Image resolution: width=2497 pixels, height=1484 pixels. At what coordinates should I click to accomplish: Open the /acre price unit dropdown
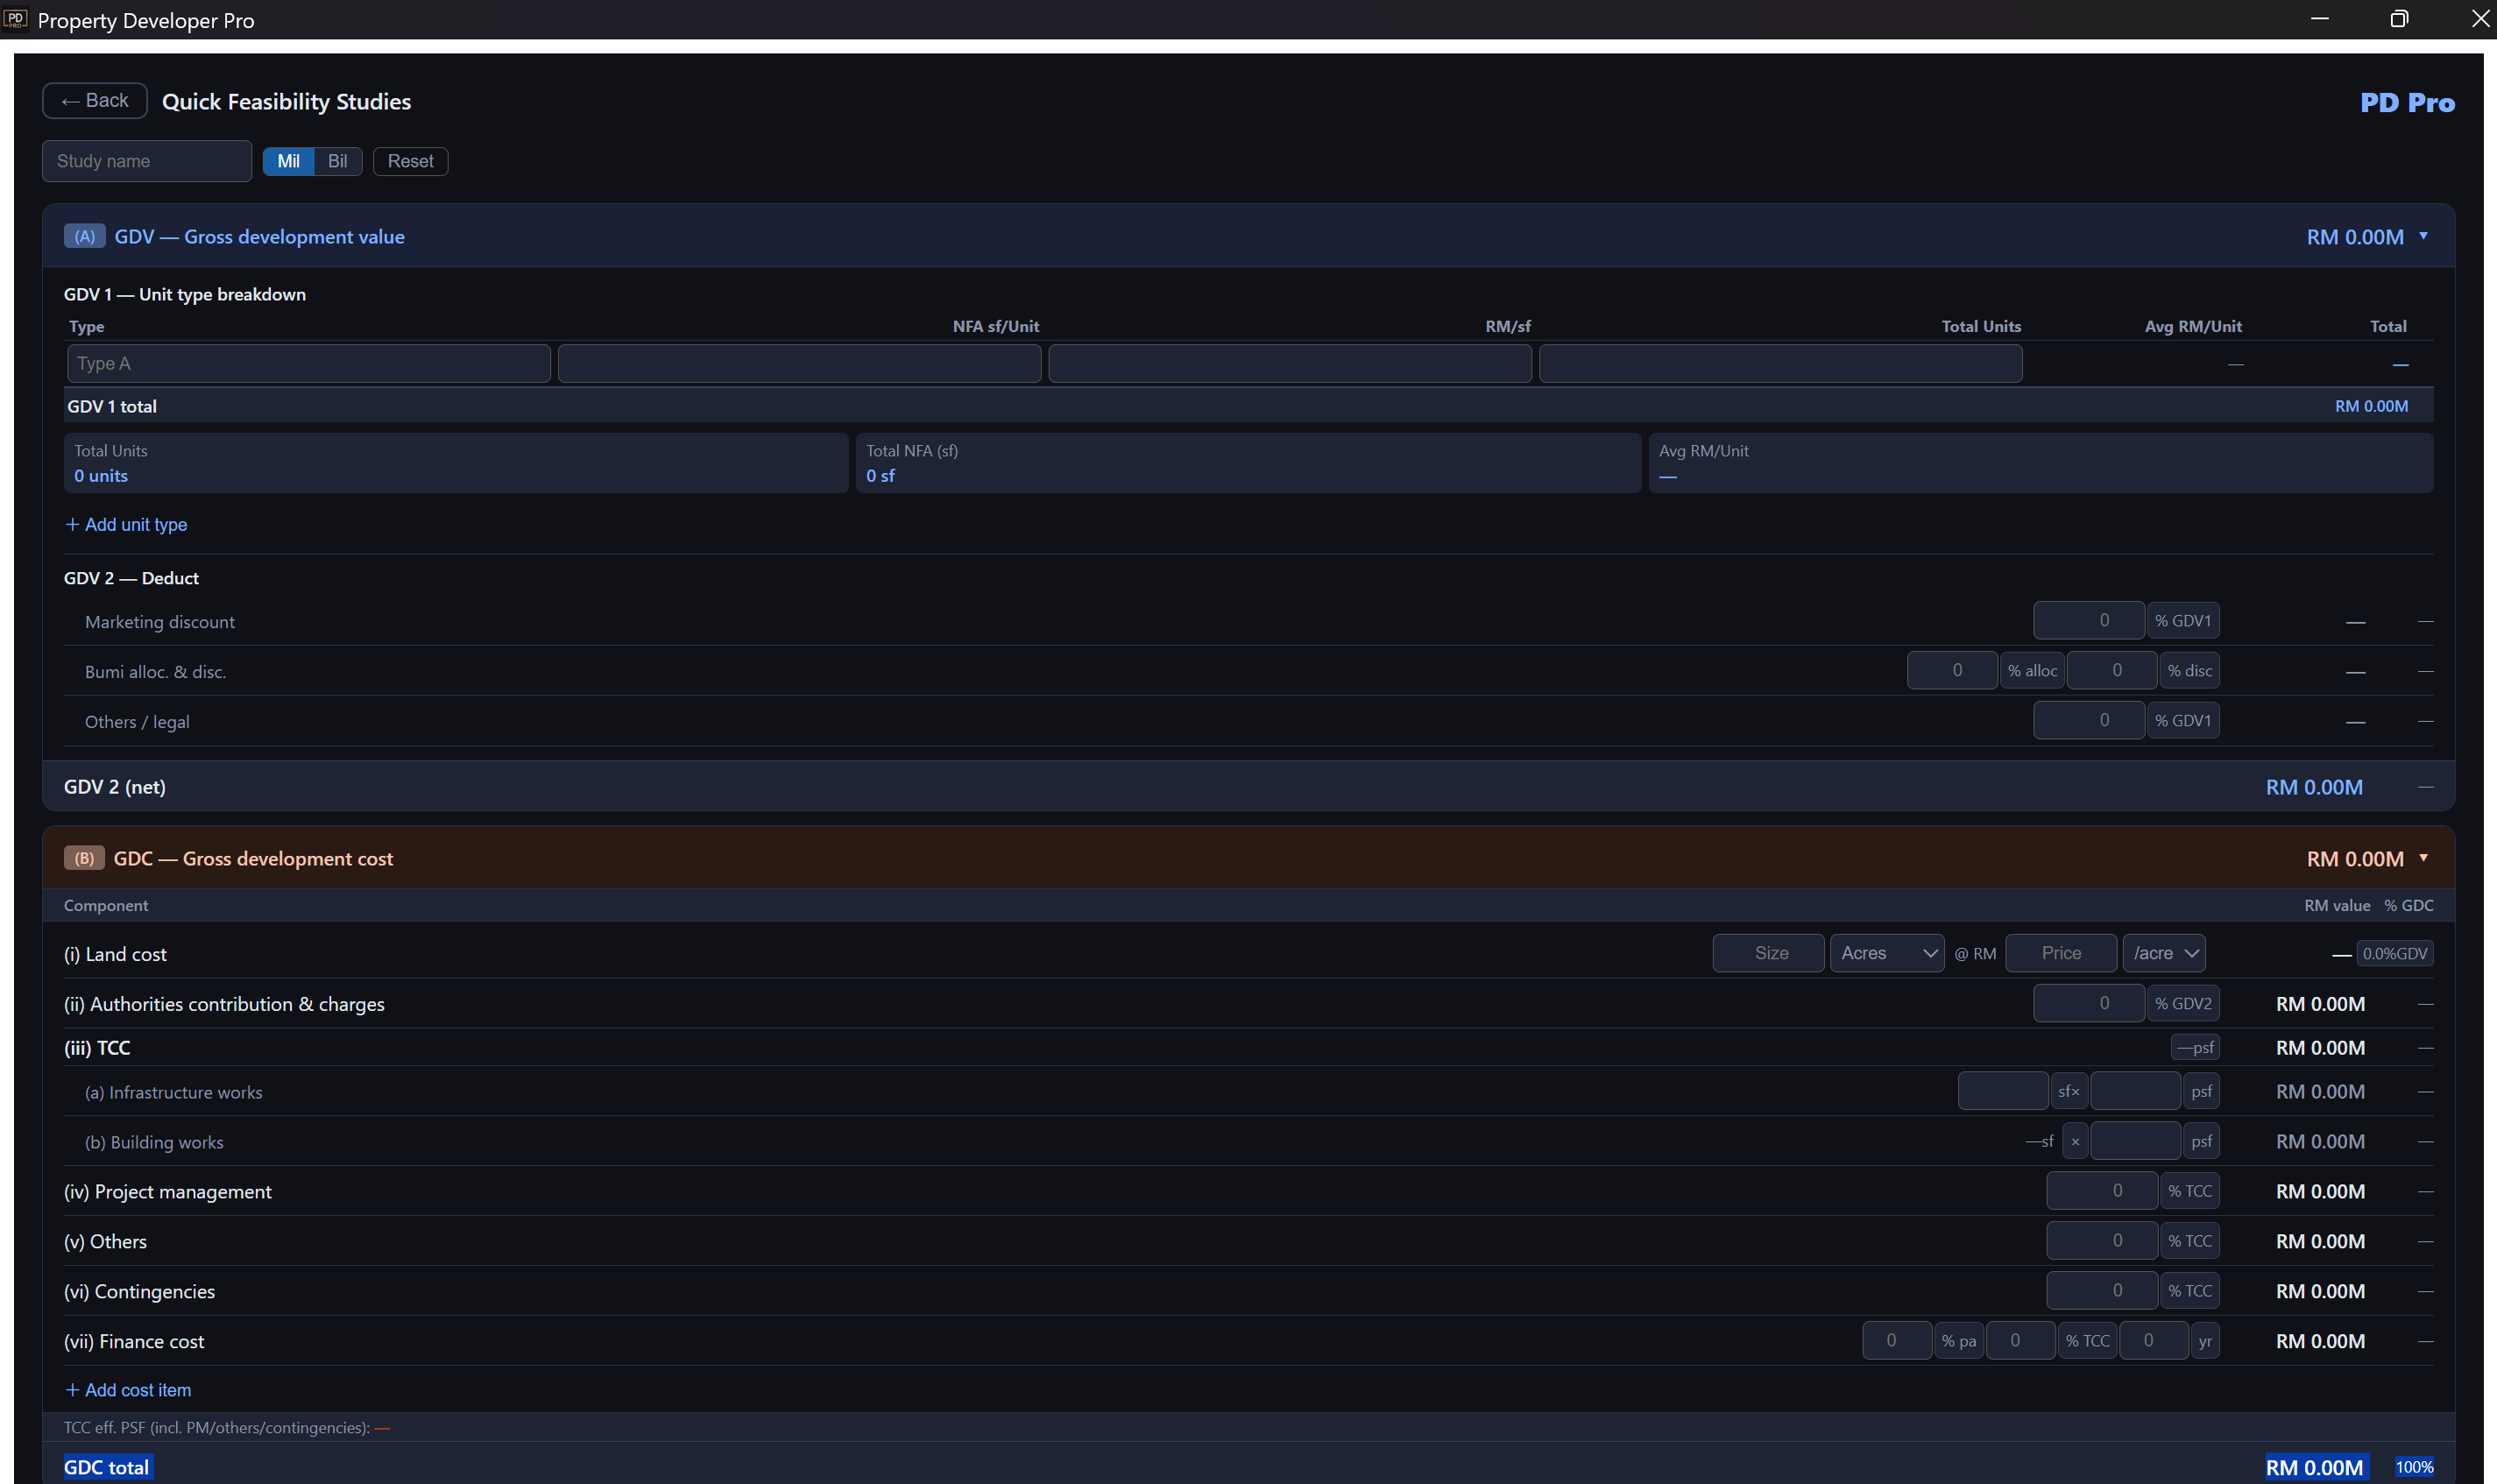[2165, 953]
